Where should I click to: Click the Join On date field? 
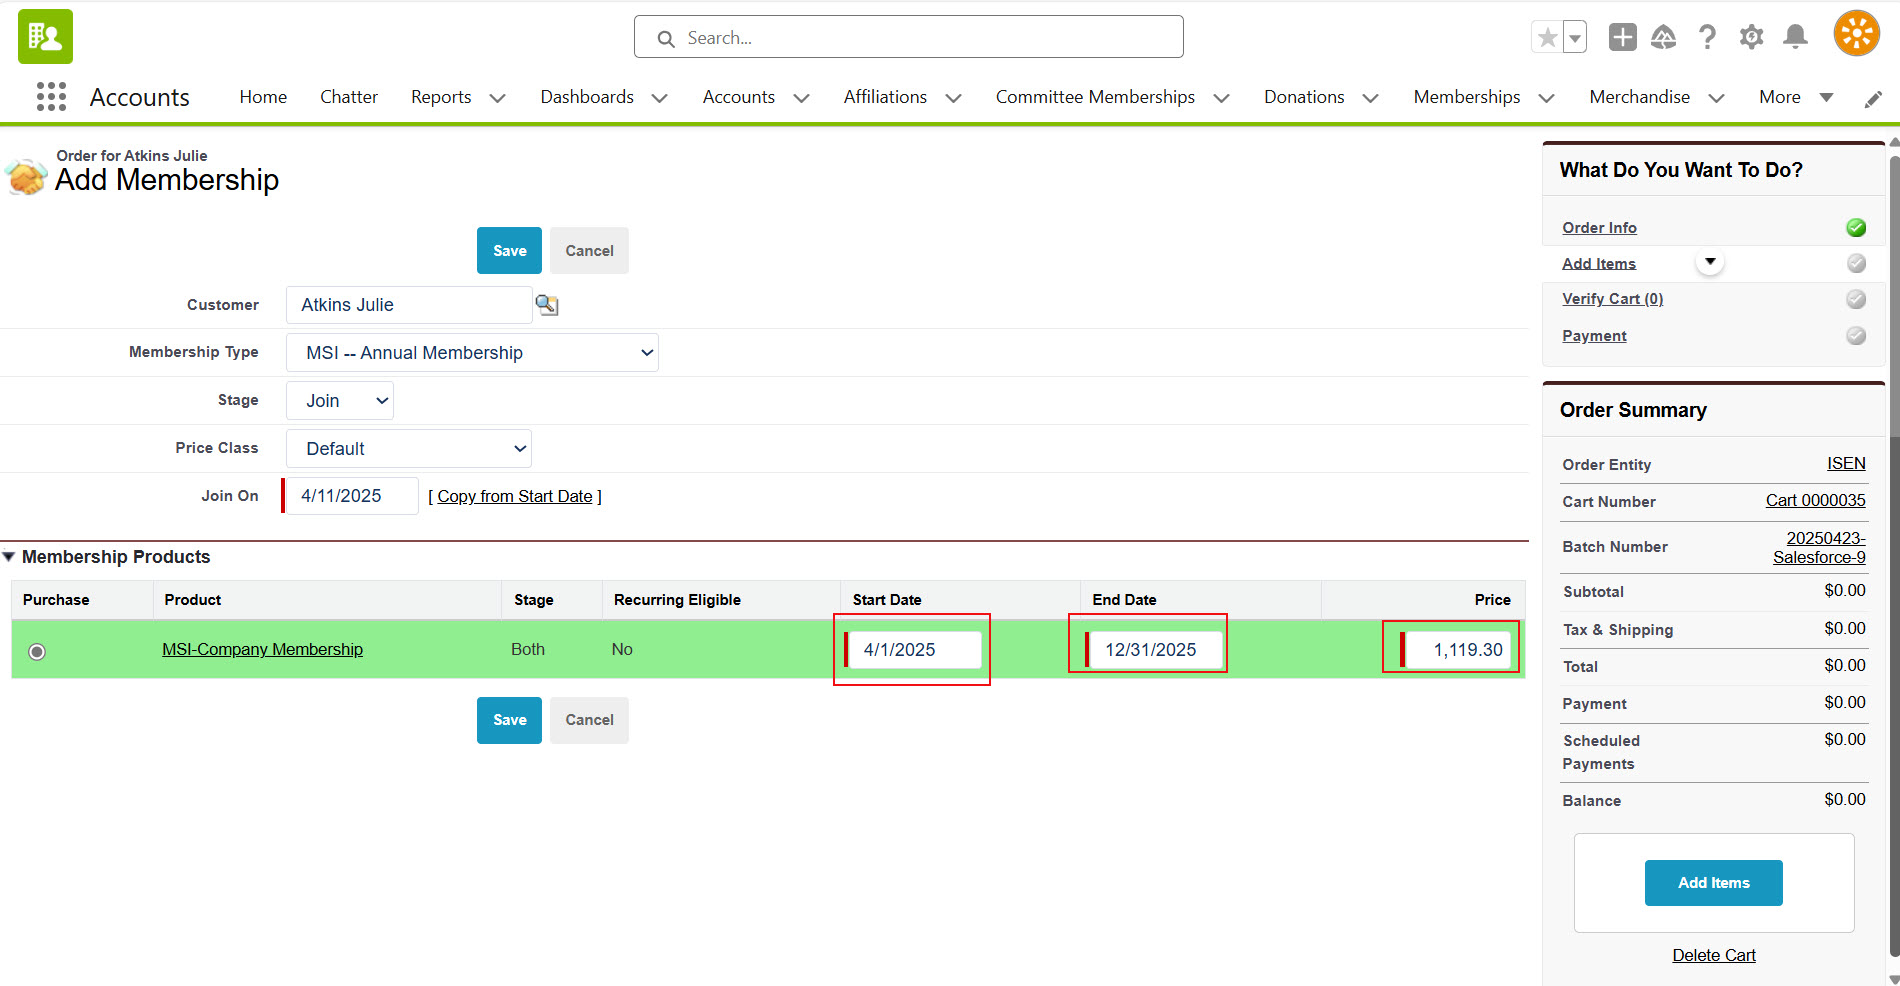point(352,496)
